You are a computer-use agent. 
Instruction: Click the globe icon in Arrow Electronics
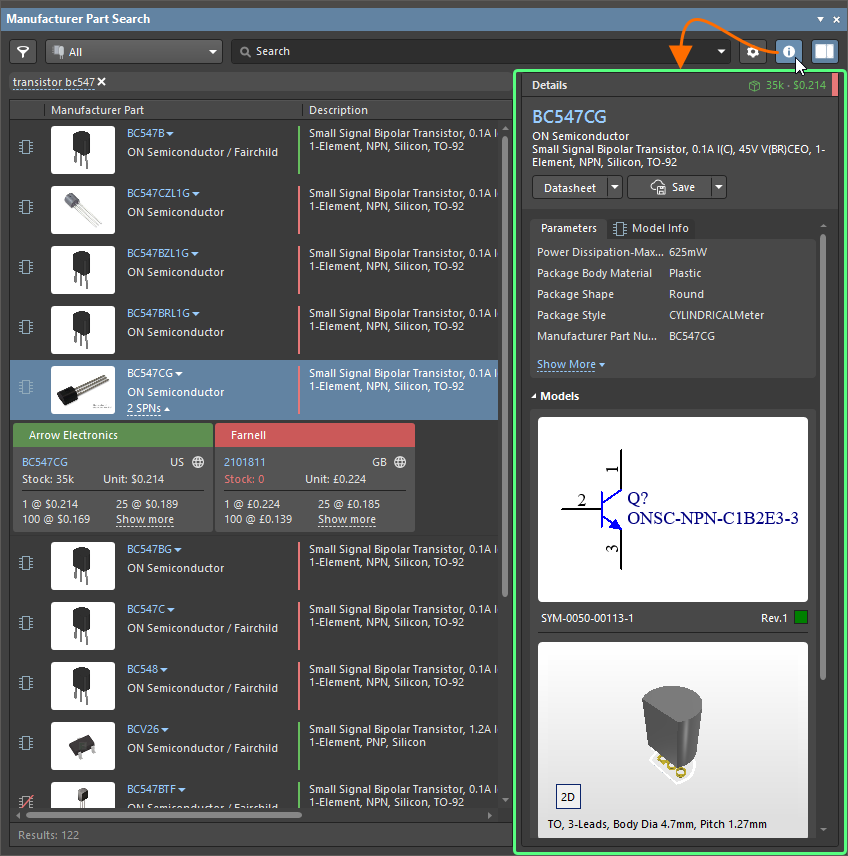click(x=198, y=462)
